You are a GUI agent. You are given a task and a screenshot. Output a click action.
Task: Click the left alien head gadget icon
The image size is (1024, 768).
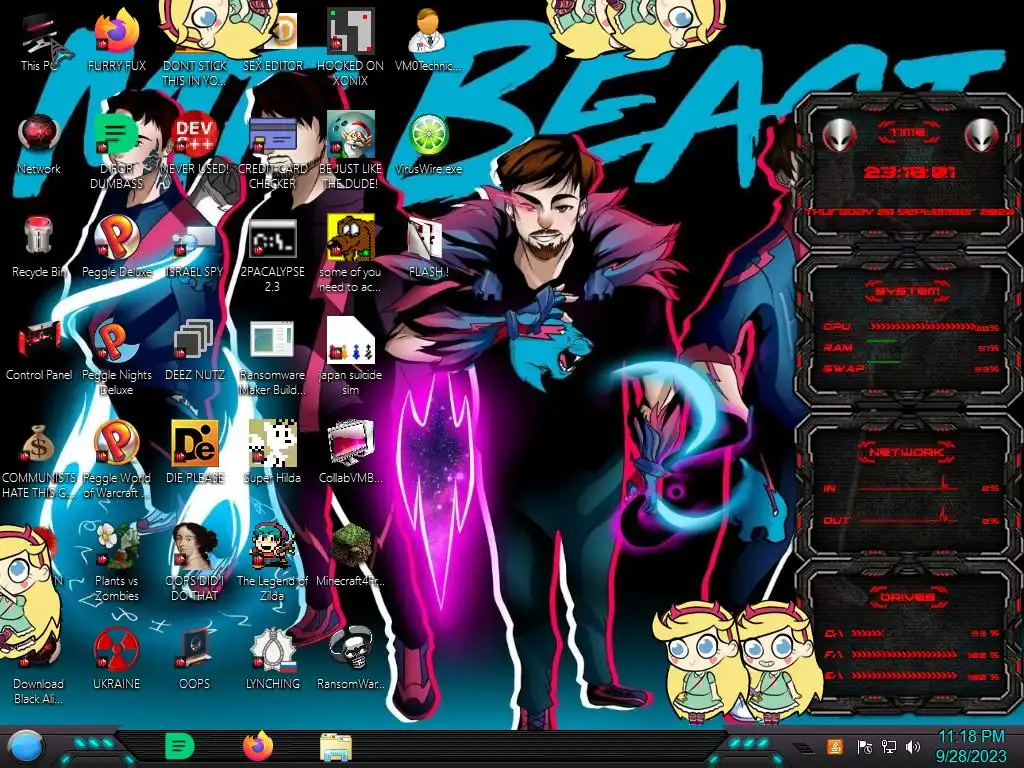[839, 136]
